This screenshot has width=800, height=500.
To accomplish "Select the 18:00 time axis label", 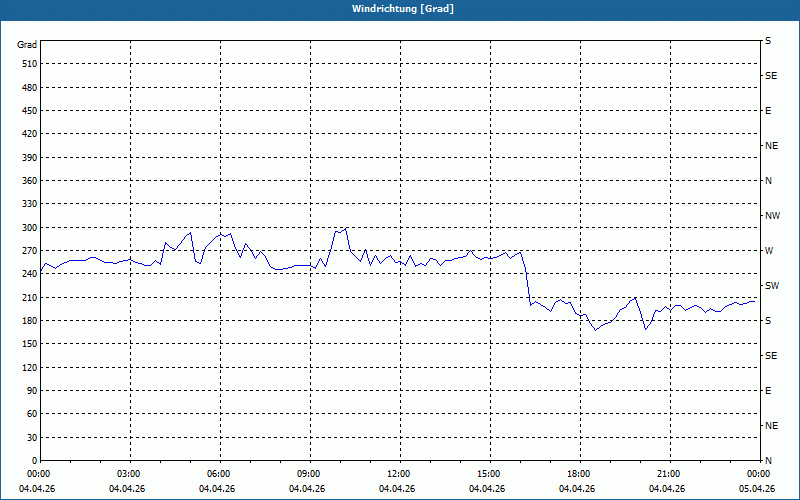I will 580,474.
